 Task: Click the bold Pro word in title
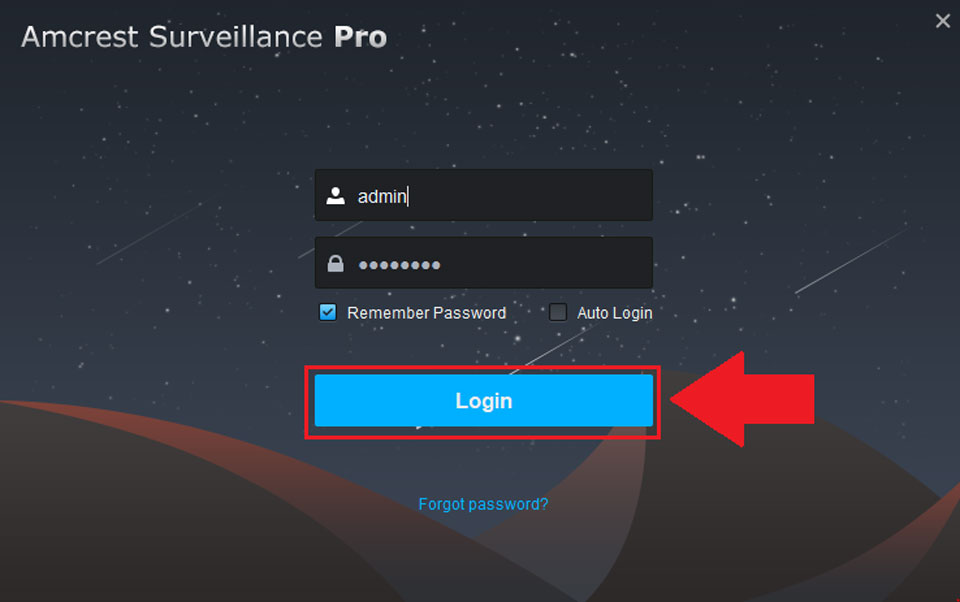360,37
